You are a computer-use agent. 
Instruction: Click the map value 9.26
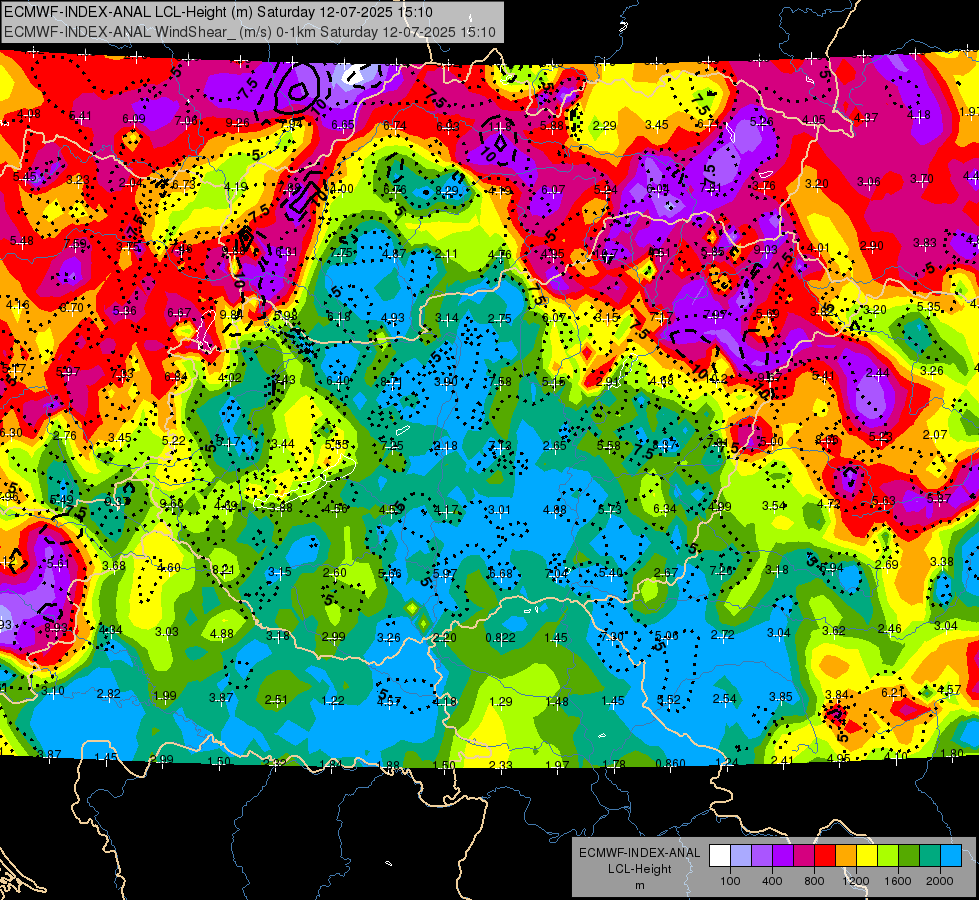click(x=237, y=123)
